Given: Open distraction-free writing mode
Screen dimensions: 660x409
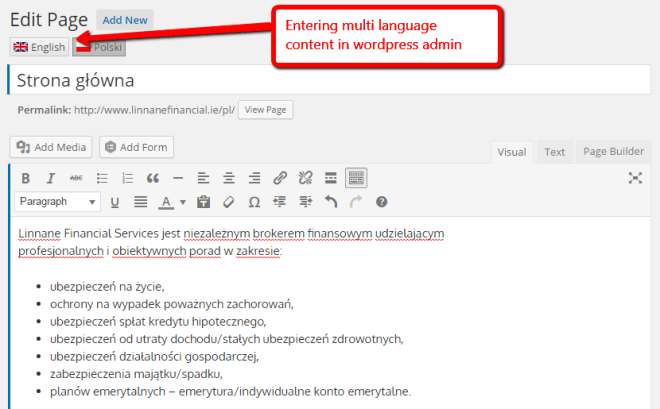Looking at the screenshot, I should click(635, 178).
